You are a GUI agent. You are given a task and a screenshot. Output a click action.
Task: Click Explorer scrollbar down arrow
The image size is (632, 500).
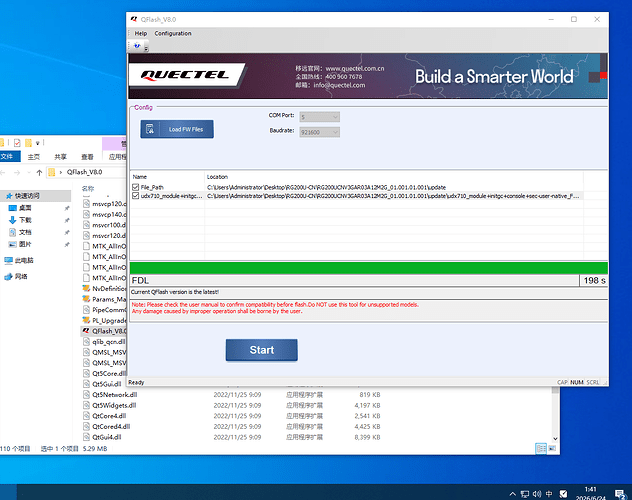(x=555, y=438)
